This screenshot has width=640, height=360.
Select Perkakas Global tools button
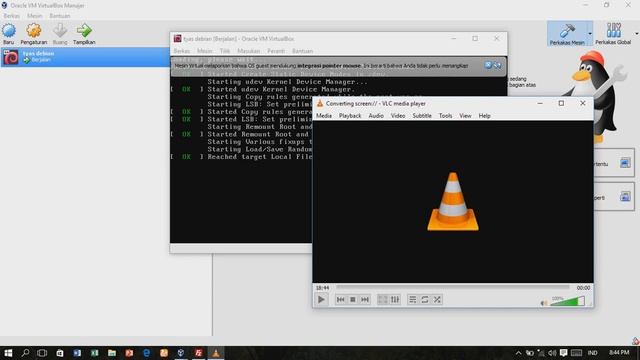tap(613, 33)
